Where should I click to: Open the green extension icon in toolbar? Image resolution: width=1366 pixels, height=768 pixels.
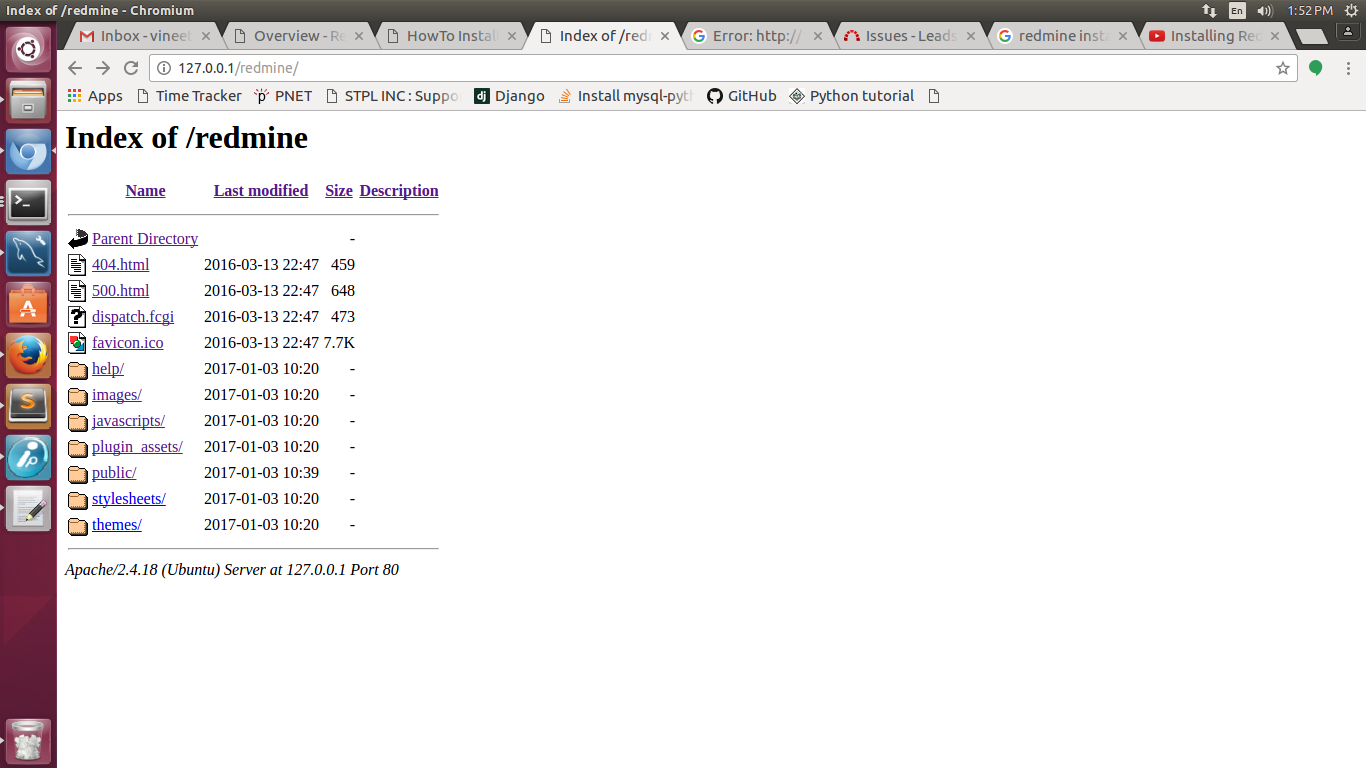point(1316,68)
